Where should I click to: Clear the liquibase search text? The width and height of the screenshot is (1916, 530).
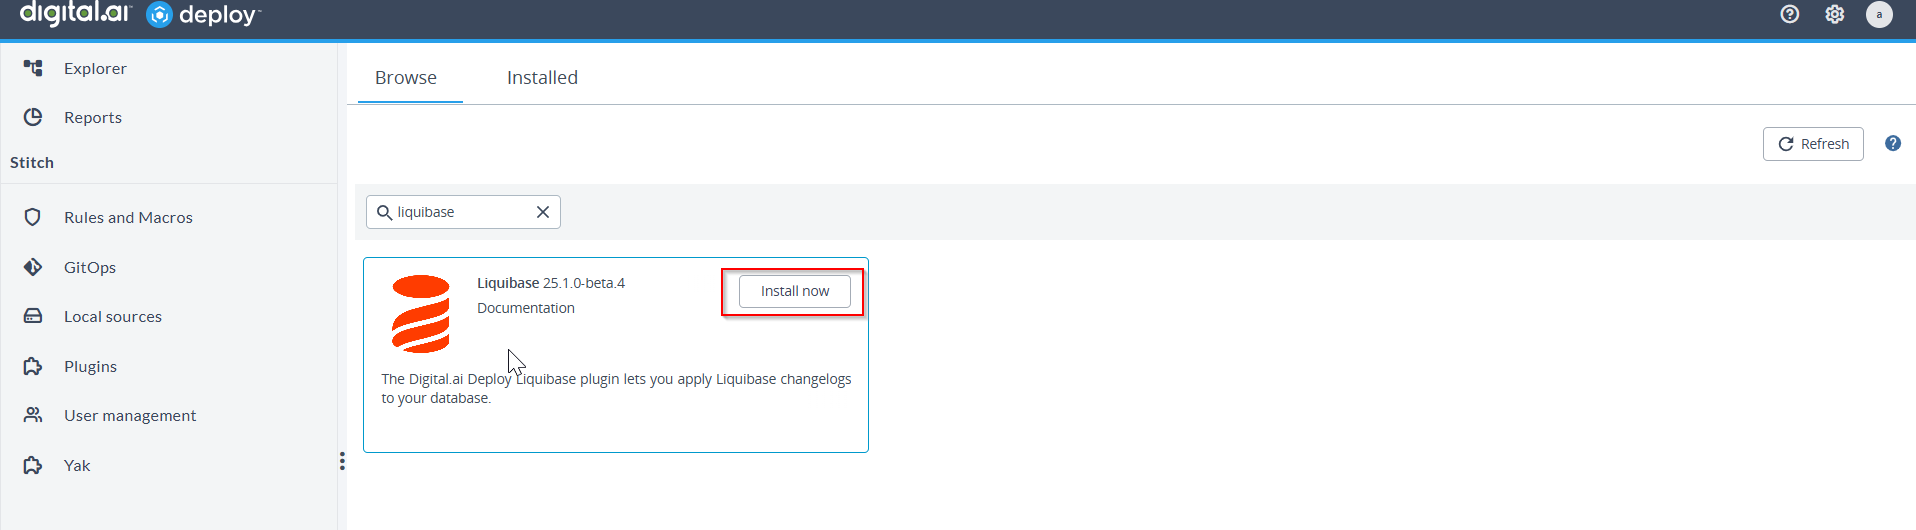[543, 212]
